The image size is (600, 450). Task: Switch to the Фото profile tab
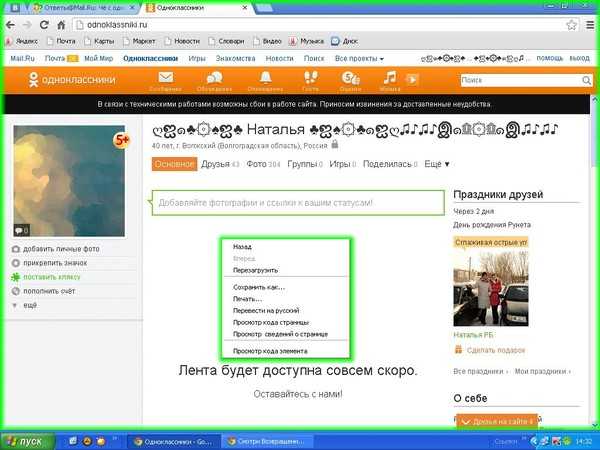coord(263,164)
